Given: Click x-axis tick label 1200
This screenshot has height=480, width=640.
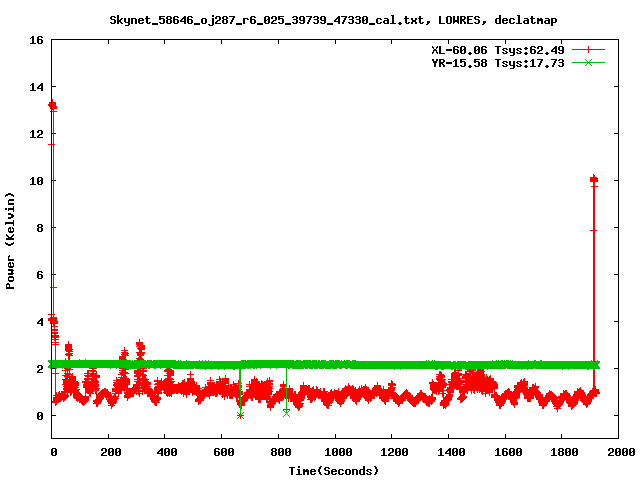Looking at the screenshot, I should [x=394, y=452].
